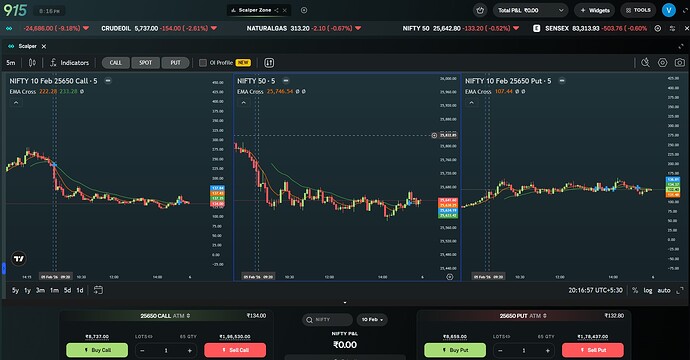Screen dimensions: 690x360
Task: Close the Scalper panel
Action: point(44,46)
